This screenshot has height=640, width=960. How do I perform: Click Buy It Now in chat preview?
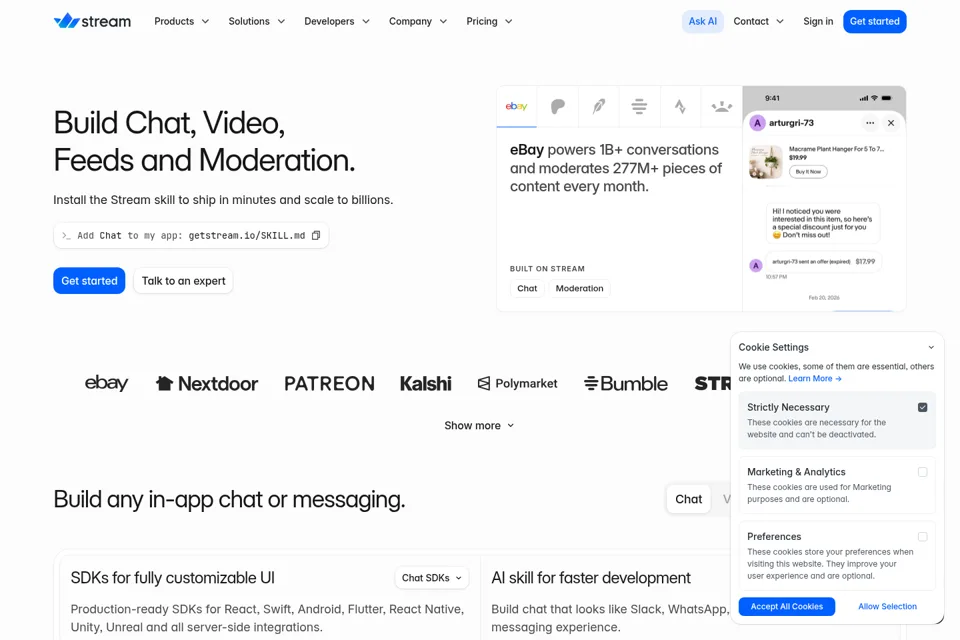click(808, 172)
